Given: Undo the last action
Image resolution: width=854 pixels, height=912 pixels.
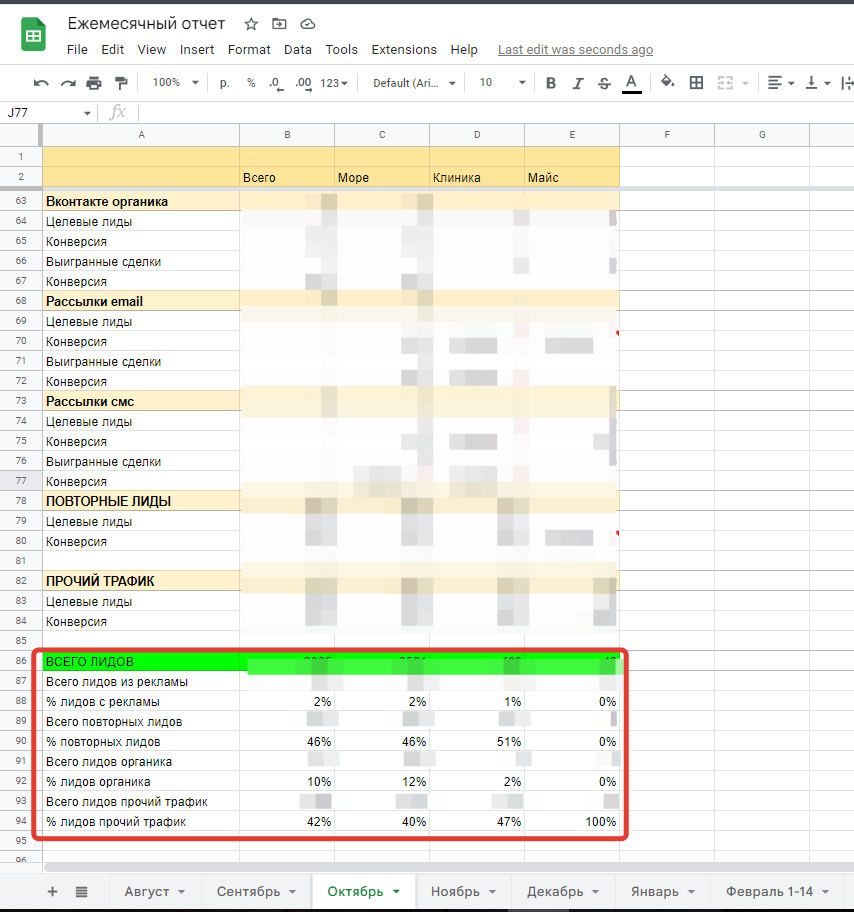Looking at the screenshot, I should pyautogui.click(x=41, y=83).
